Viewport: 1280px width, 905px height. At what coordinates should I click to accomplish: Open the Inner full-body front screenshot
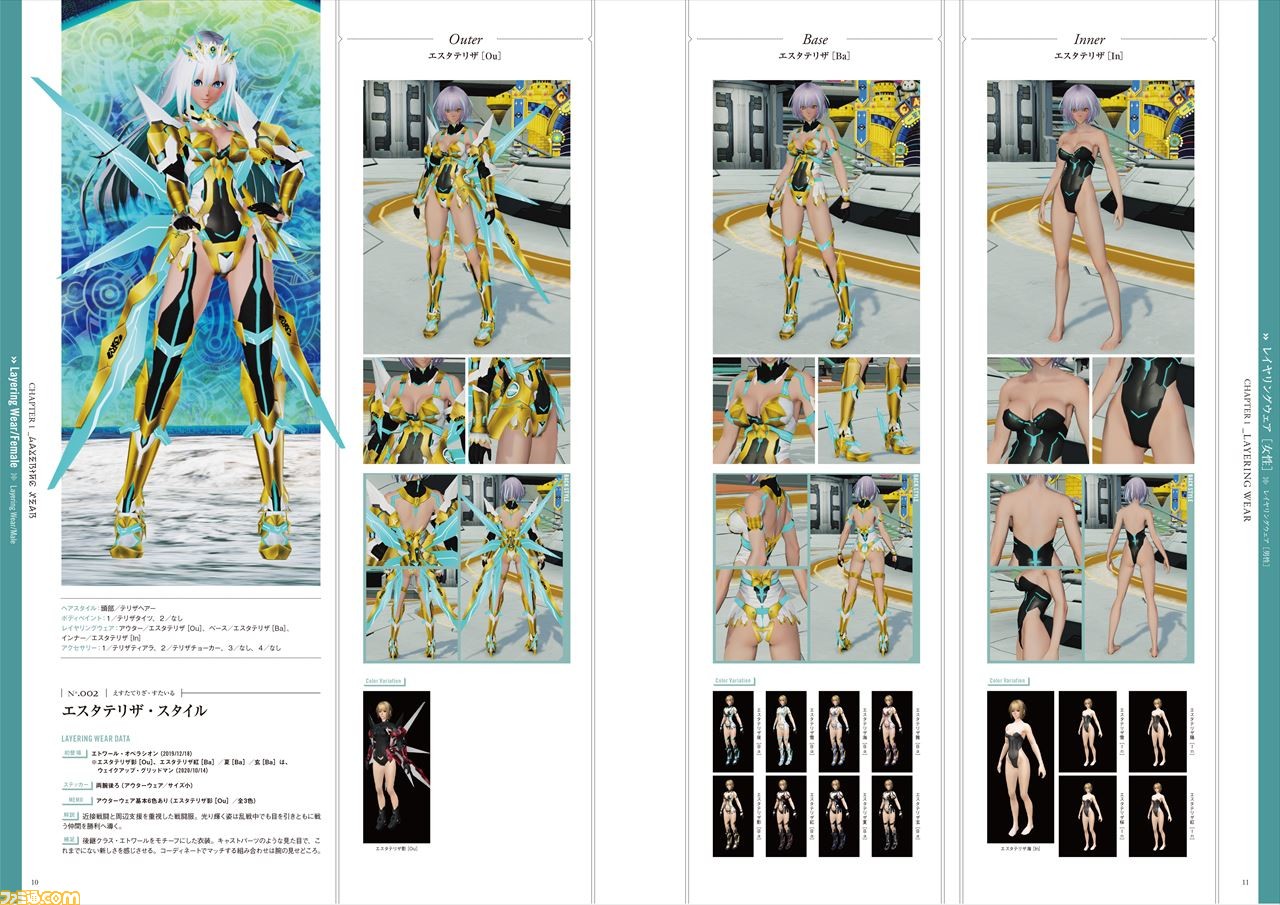pos(1090,217)
